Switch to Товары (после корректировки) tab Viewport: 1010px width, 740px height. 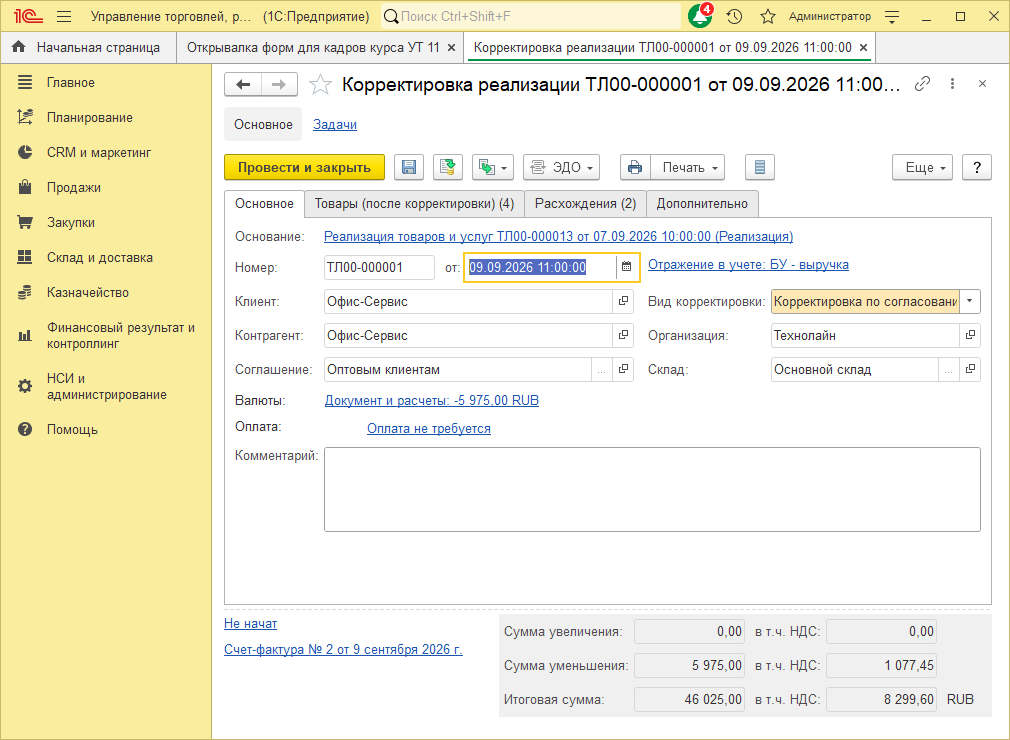(414, 204)
